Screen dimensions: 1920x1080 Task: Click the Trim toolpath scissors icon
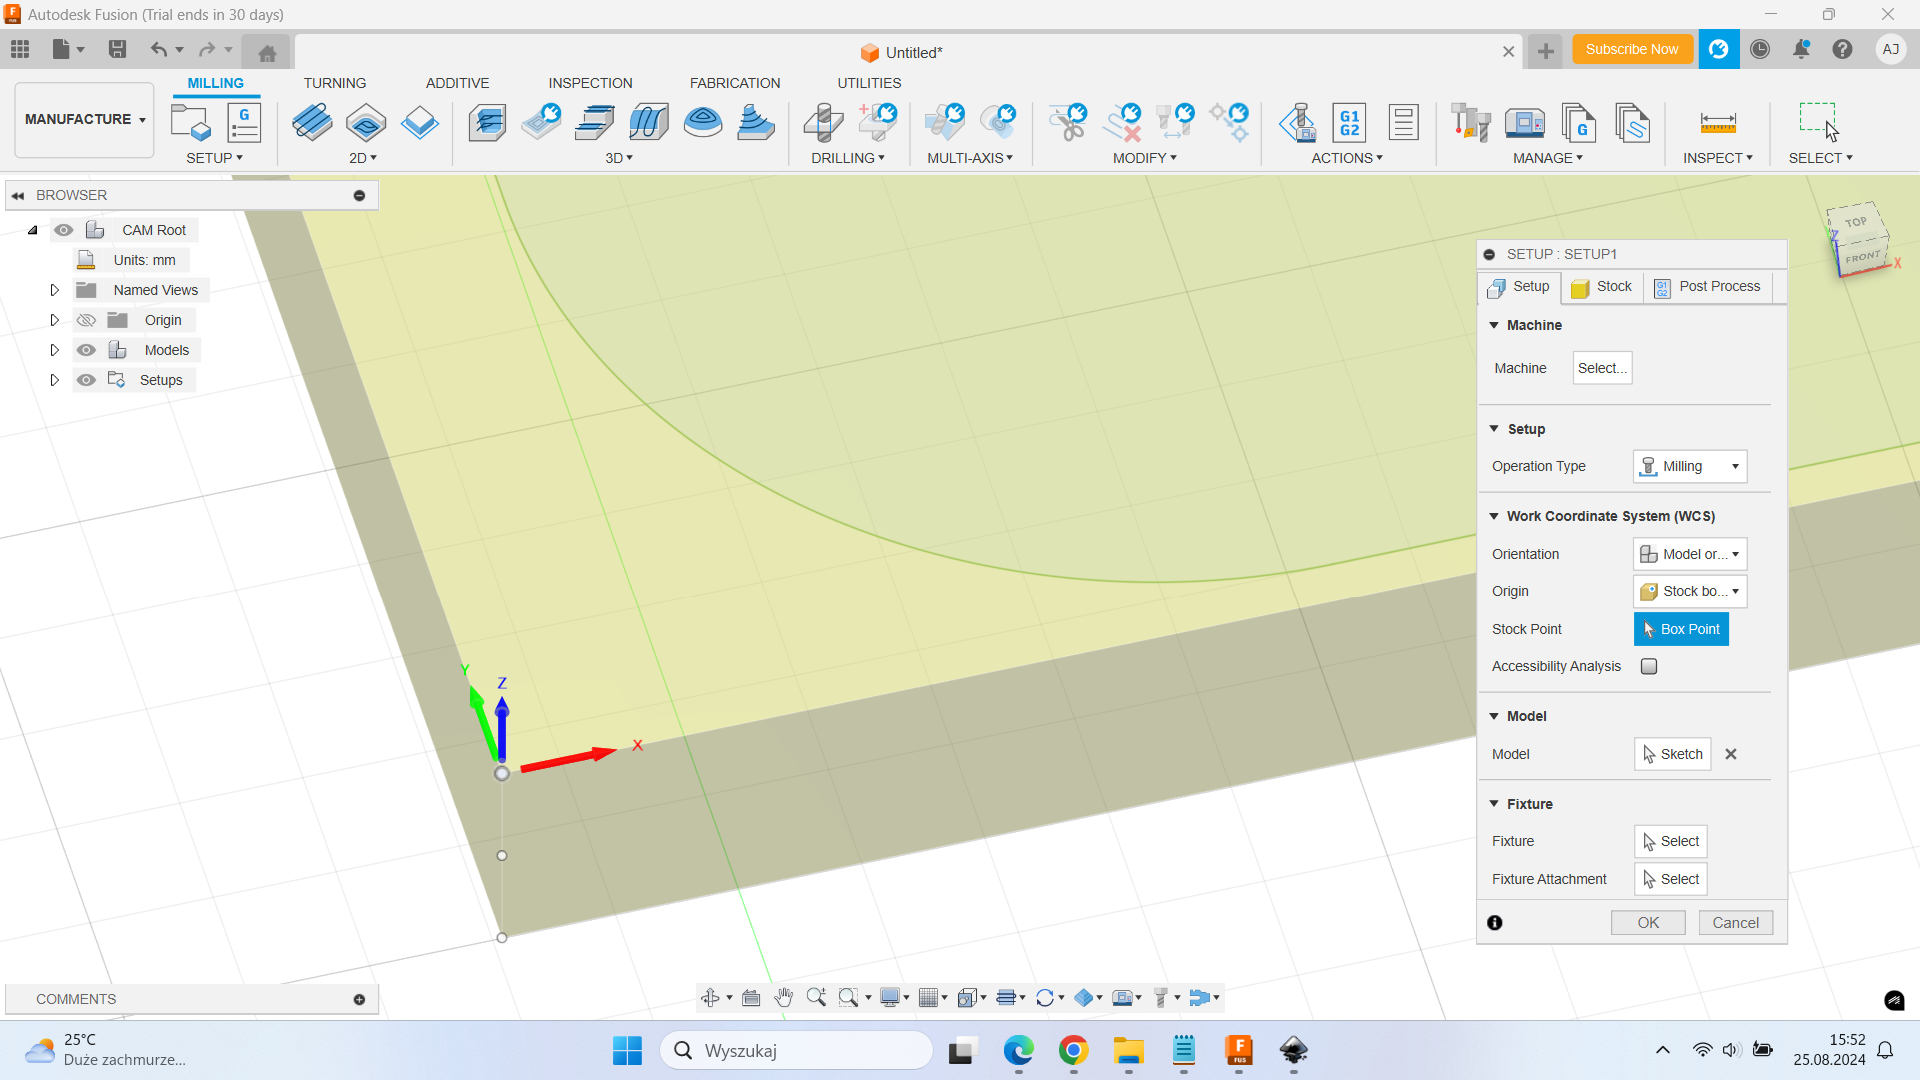pos(1067,123)
